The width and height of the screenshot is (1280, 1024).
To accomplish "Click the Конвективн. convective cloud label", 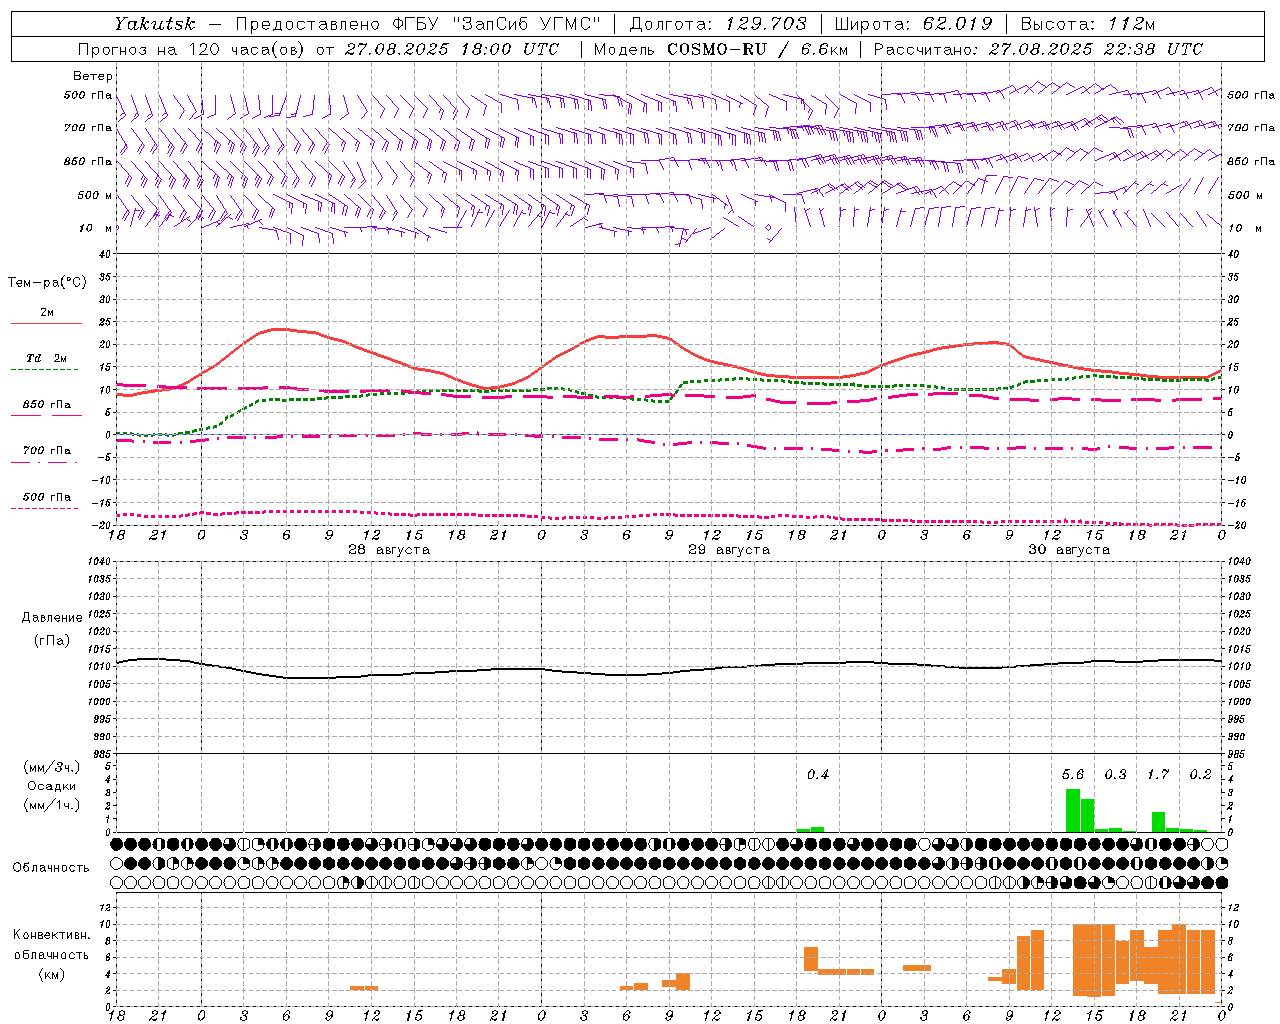I will pos(51,935).
